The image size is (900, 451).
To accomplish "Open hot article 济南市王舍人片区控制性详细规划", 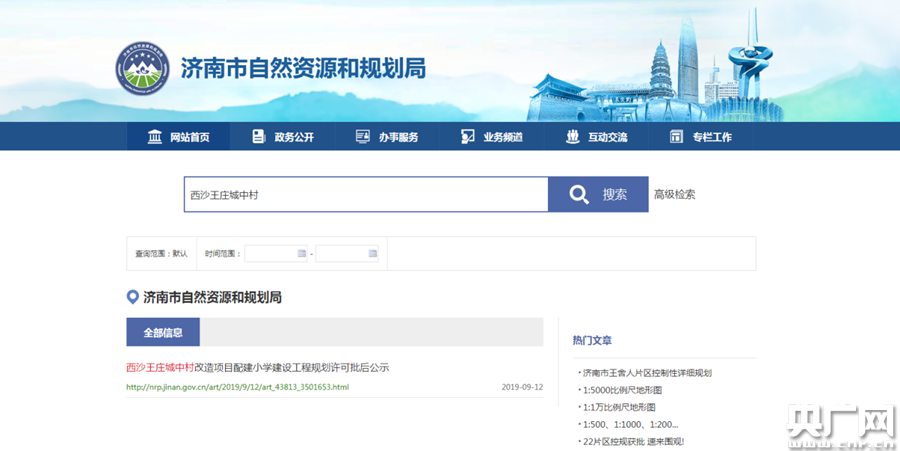I will [x=647, y=373].
